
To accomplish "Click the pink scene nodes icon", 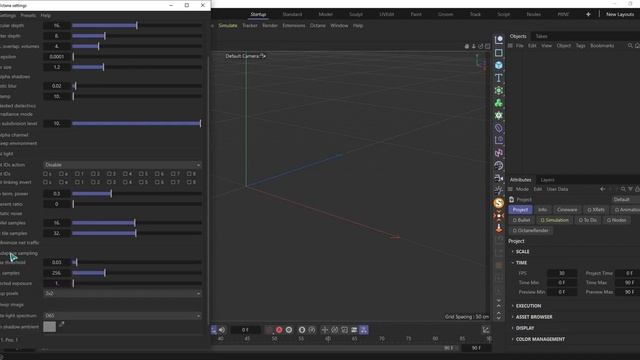I will click(499, 153).
